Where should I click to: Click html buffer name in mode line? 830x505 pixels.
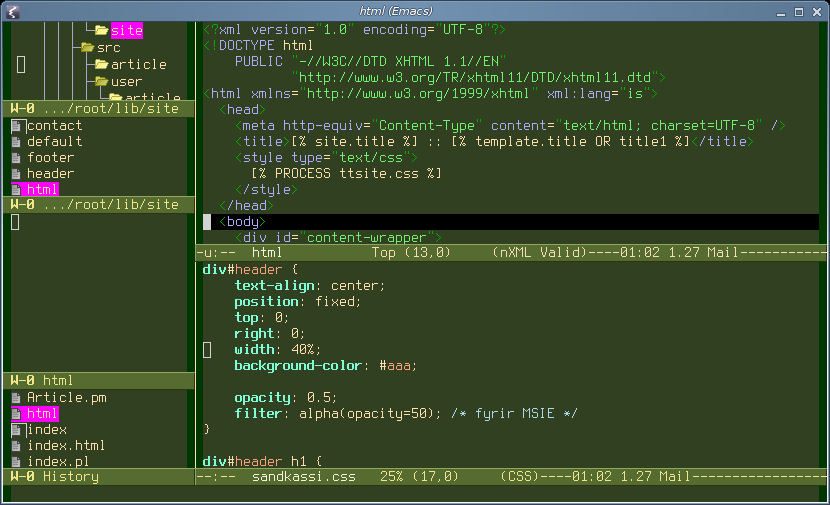coord(267,253)
